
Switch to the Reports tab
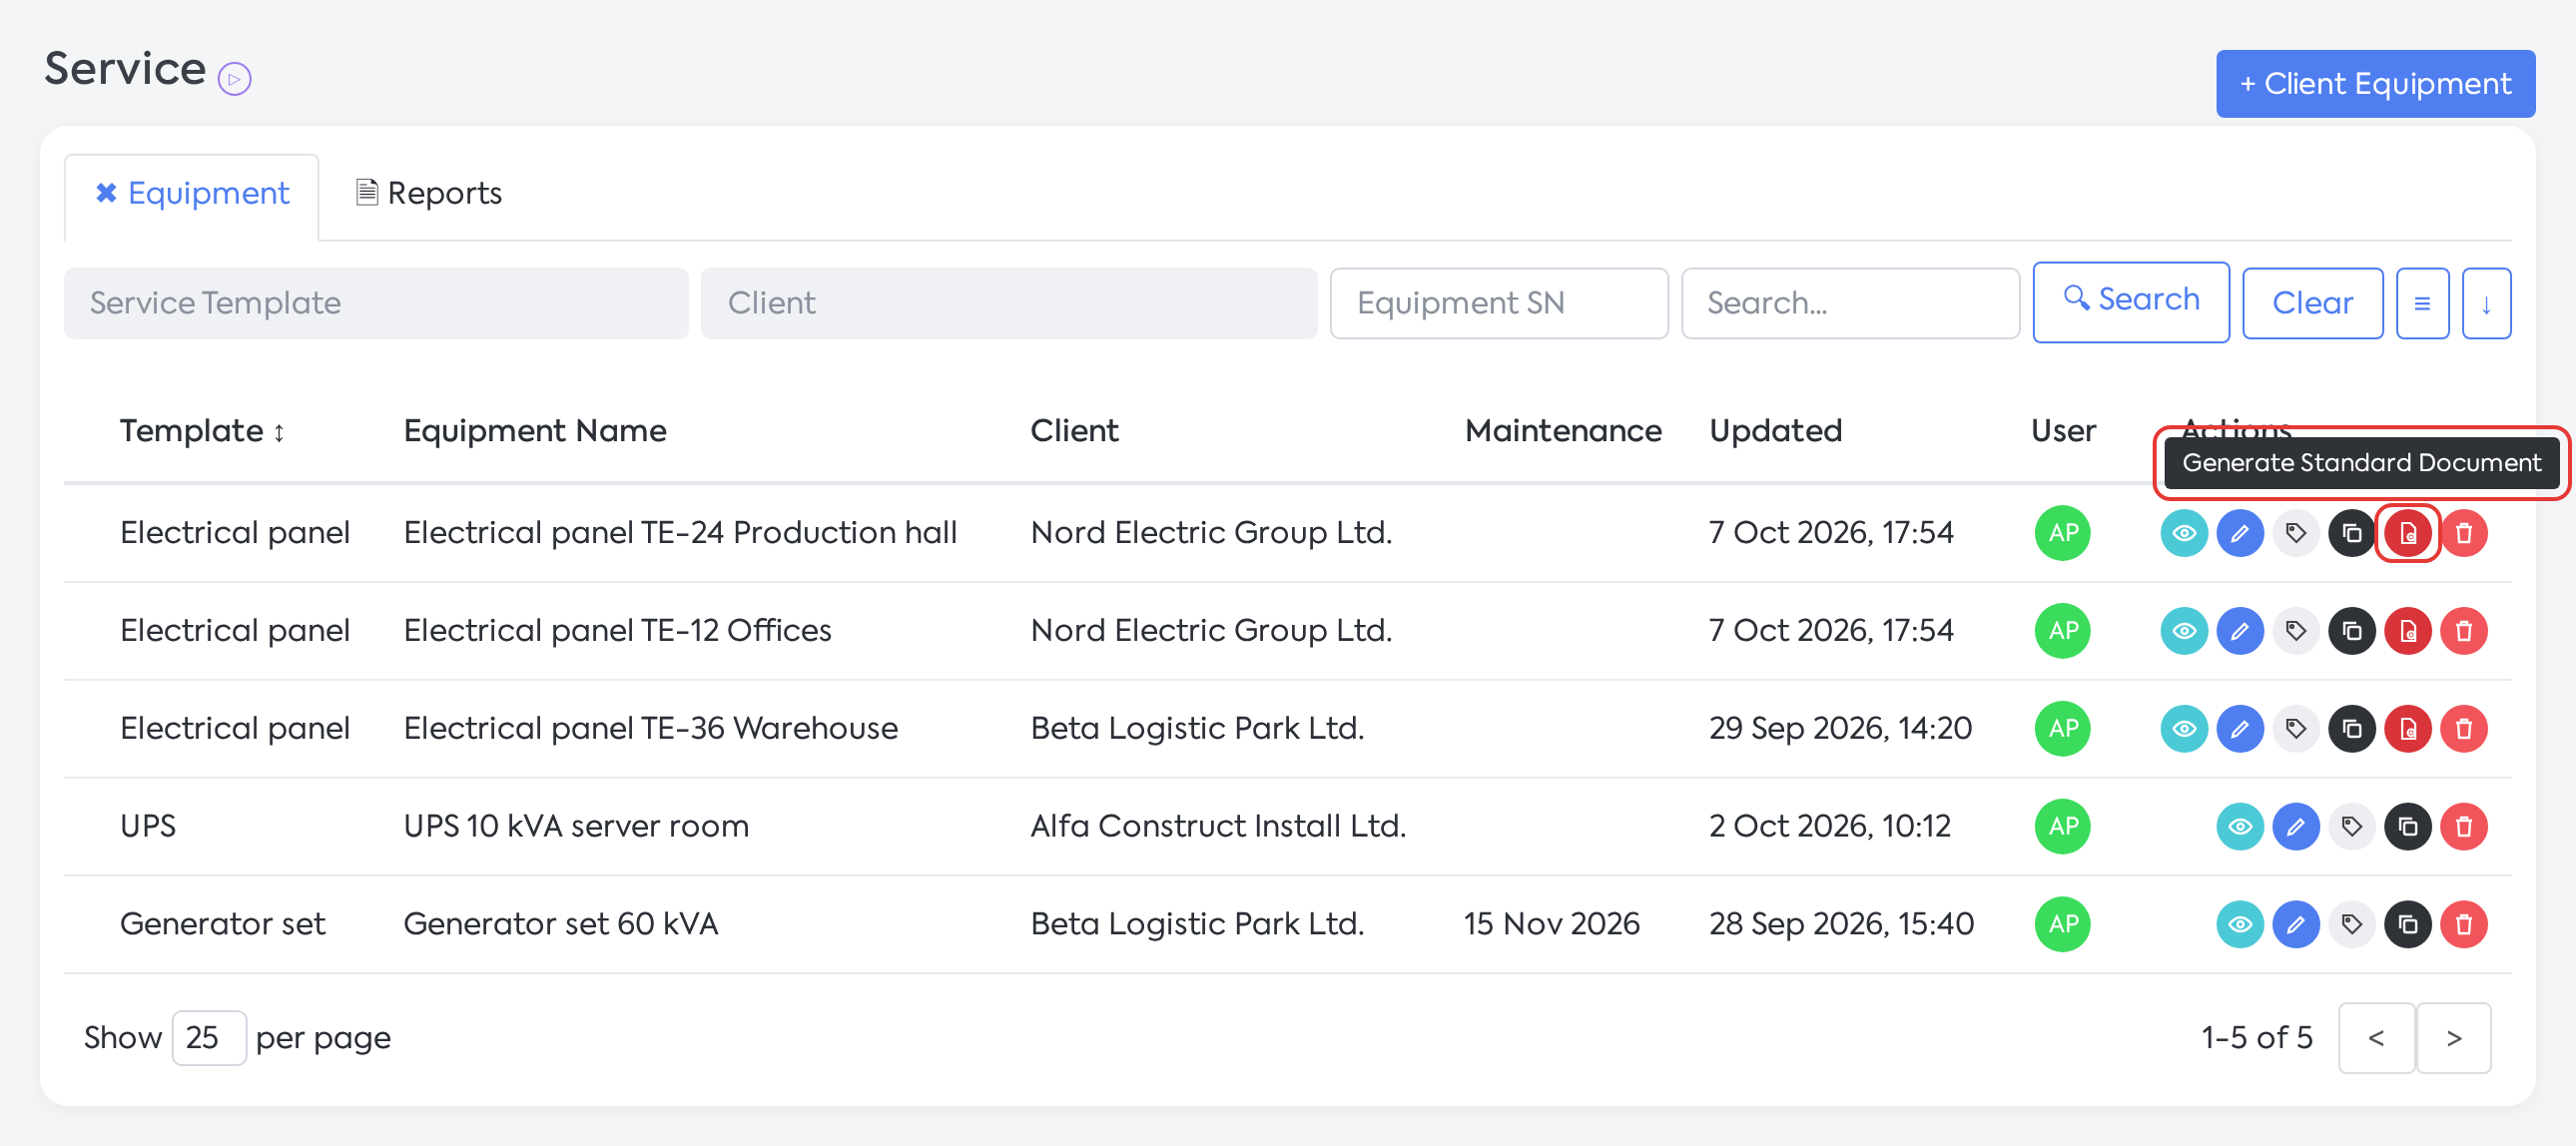pyautogui.click(x=429, y=194)
